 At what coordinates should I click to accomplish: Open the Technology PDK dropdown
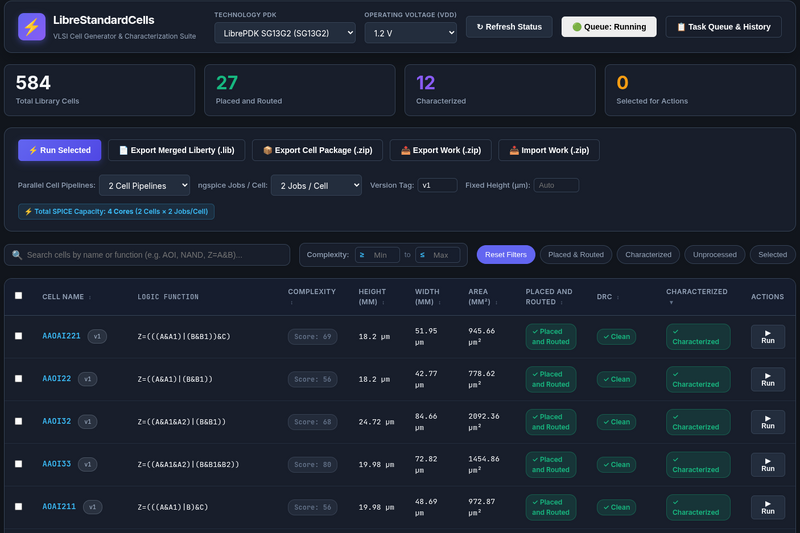[285, 33]
